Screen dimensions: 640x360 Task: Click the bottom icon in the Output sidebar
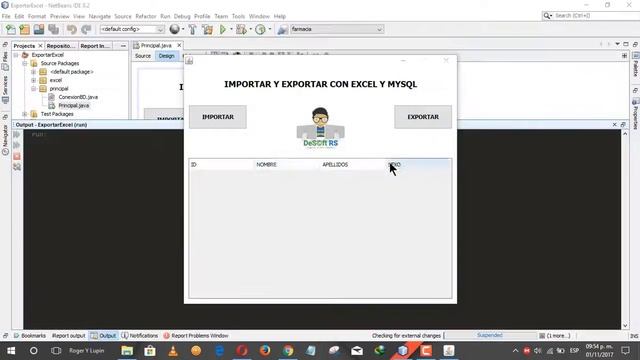click(x=17, y=167)
